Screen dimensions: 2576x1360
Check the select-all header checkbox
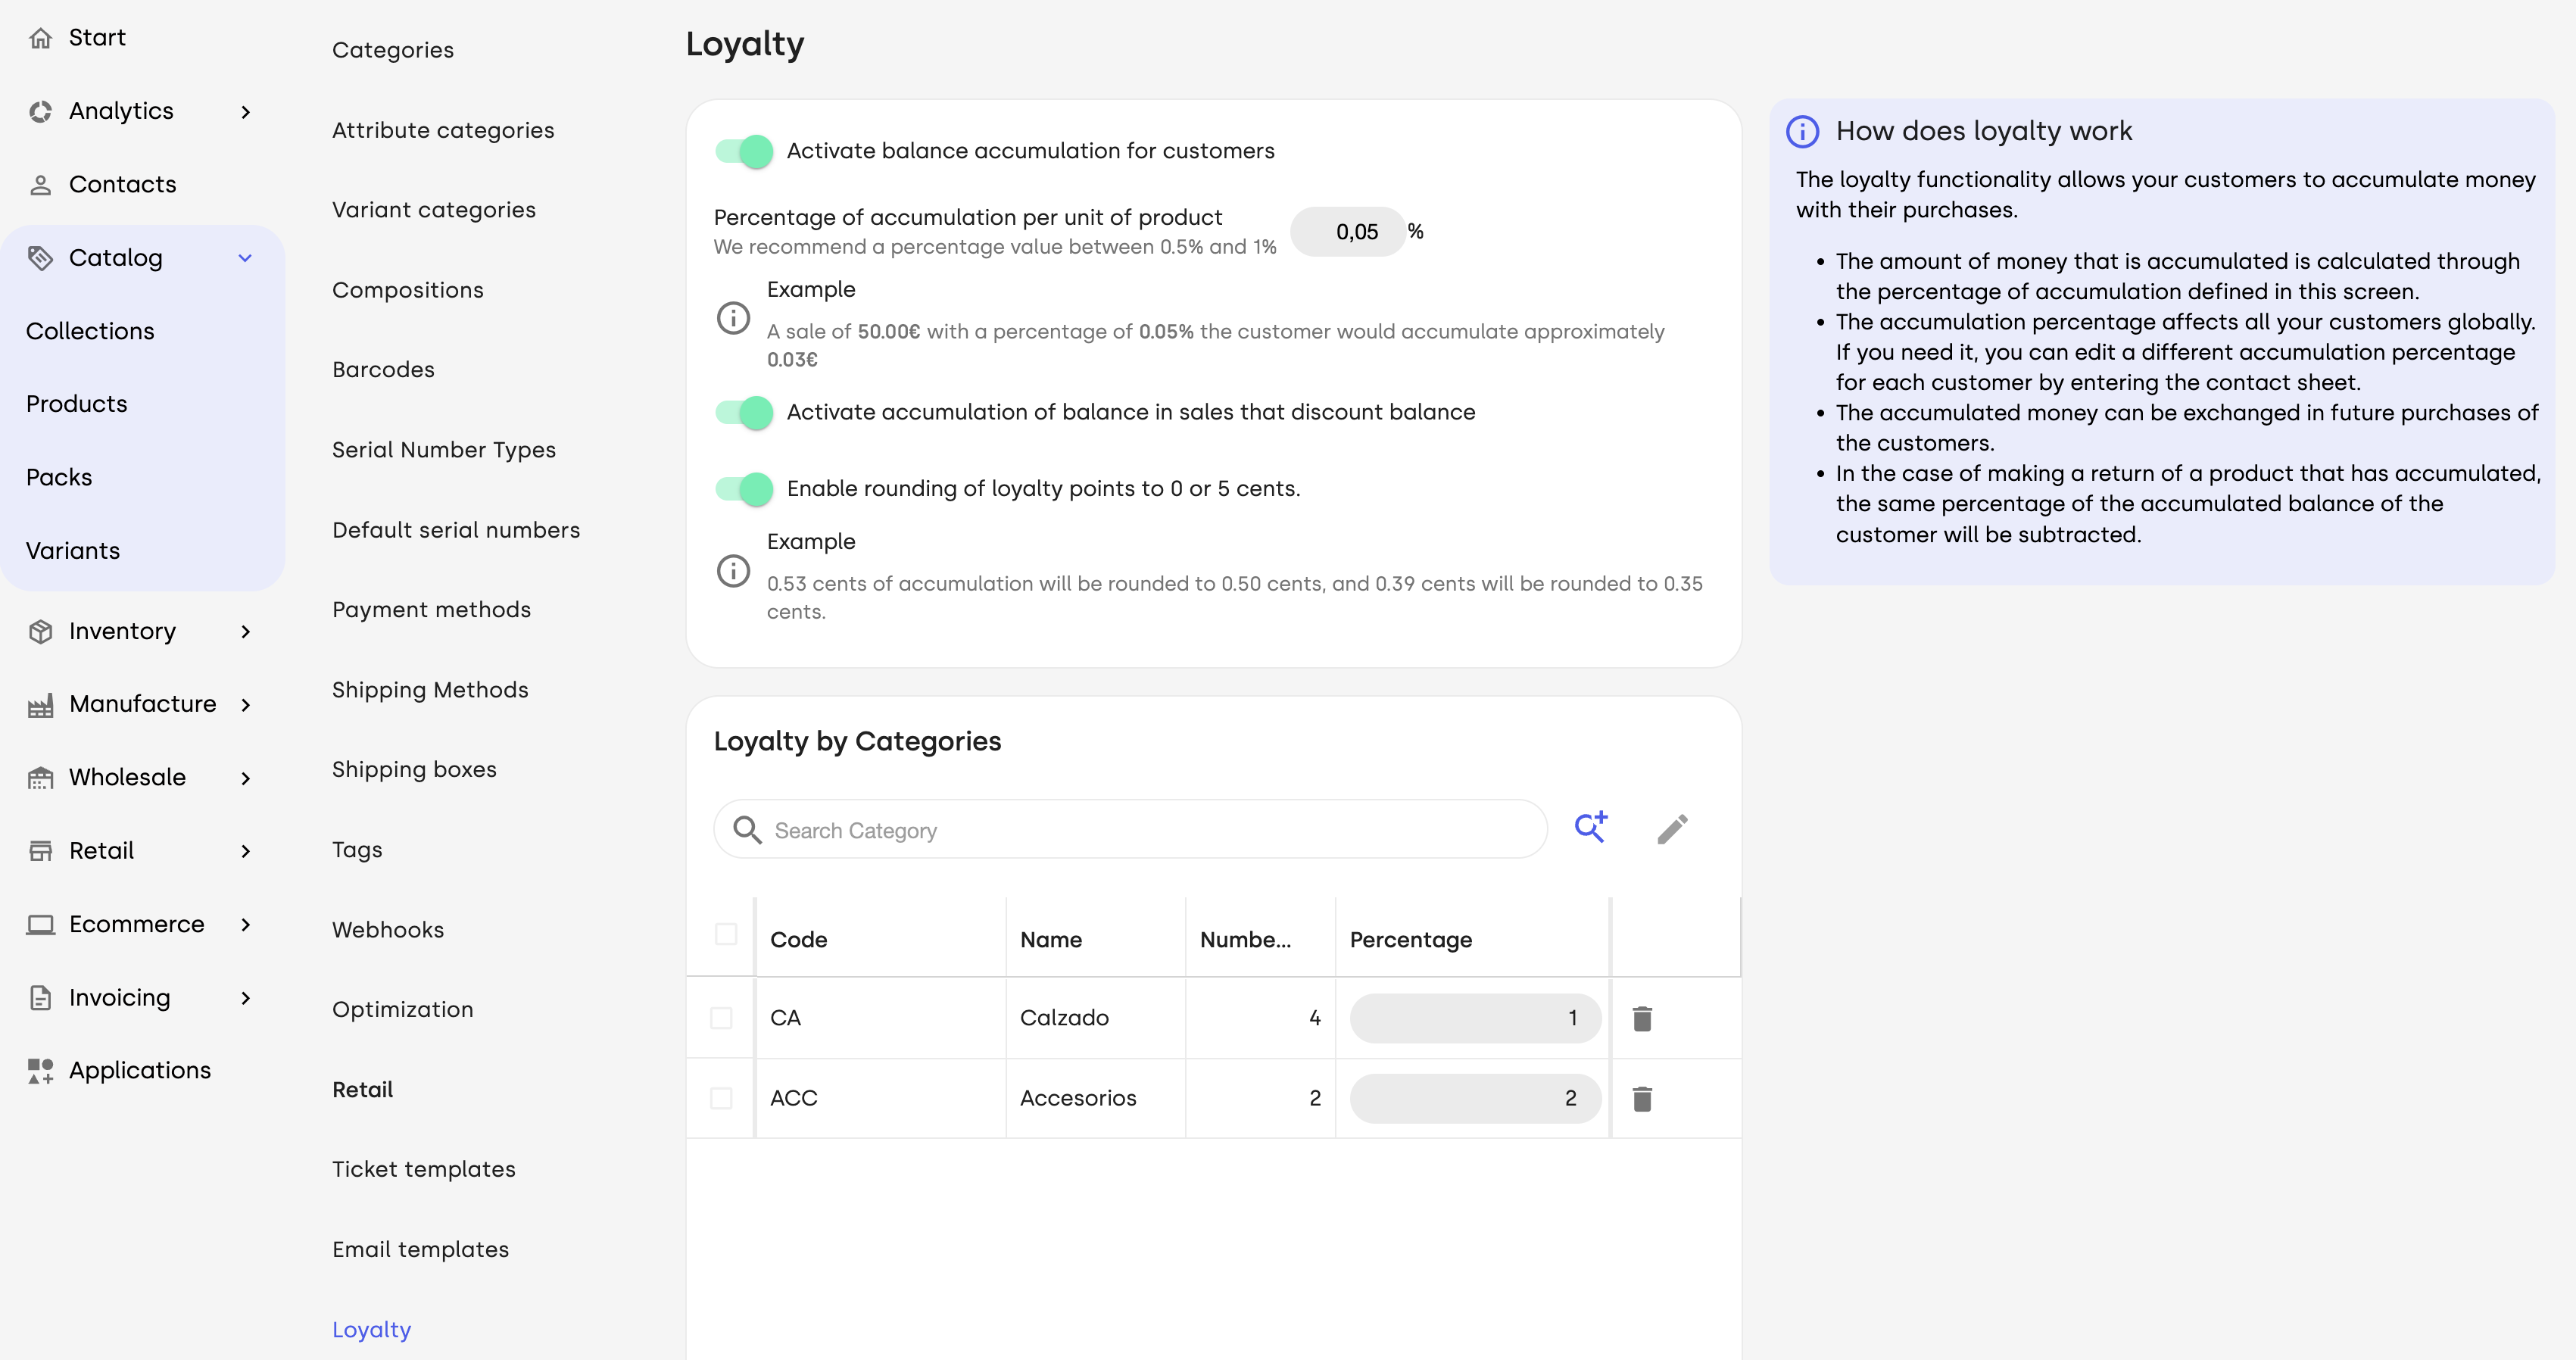point(726,934)
